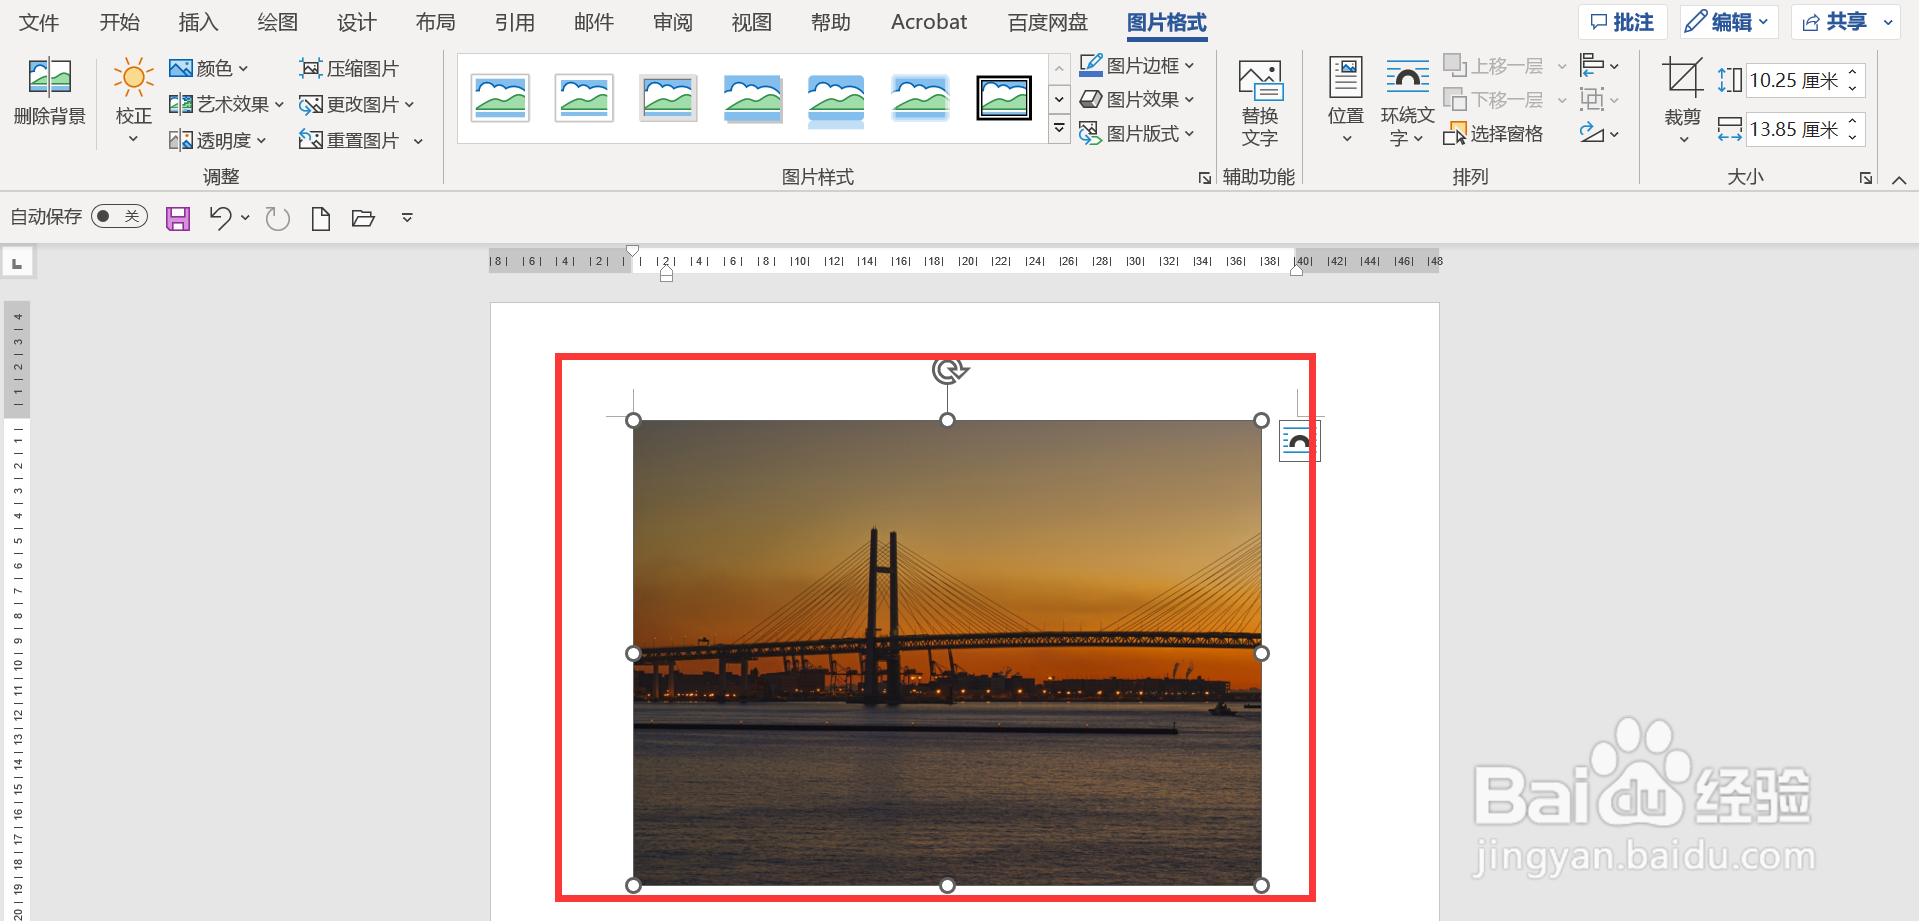
Task: Switch to the 百度网盘 tab
Action: coord(1047,22)
